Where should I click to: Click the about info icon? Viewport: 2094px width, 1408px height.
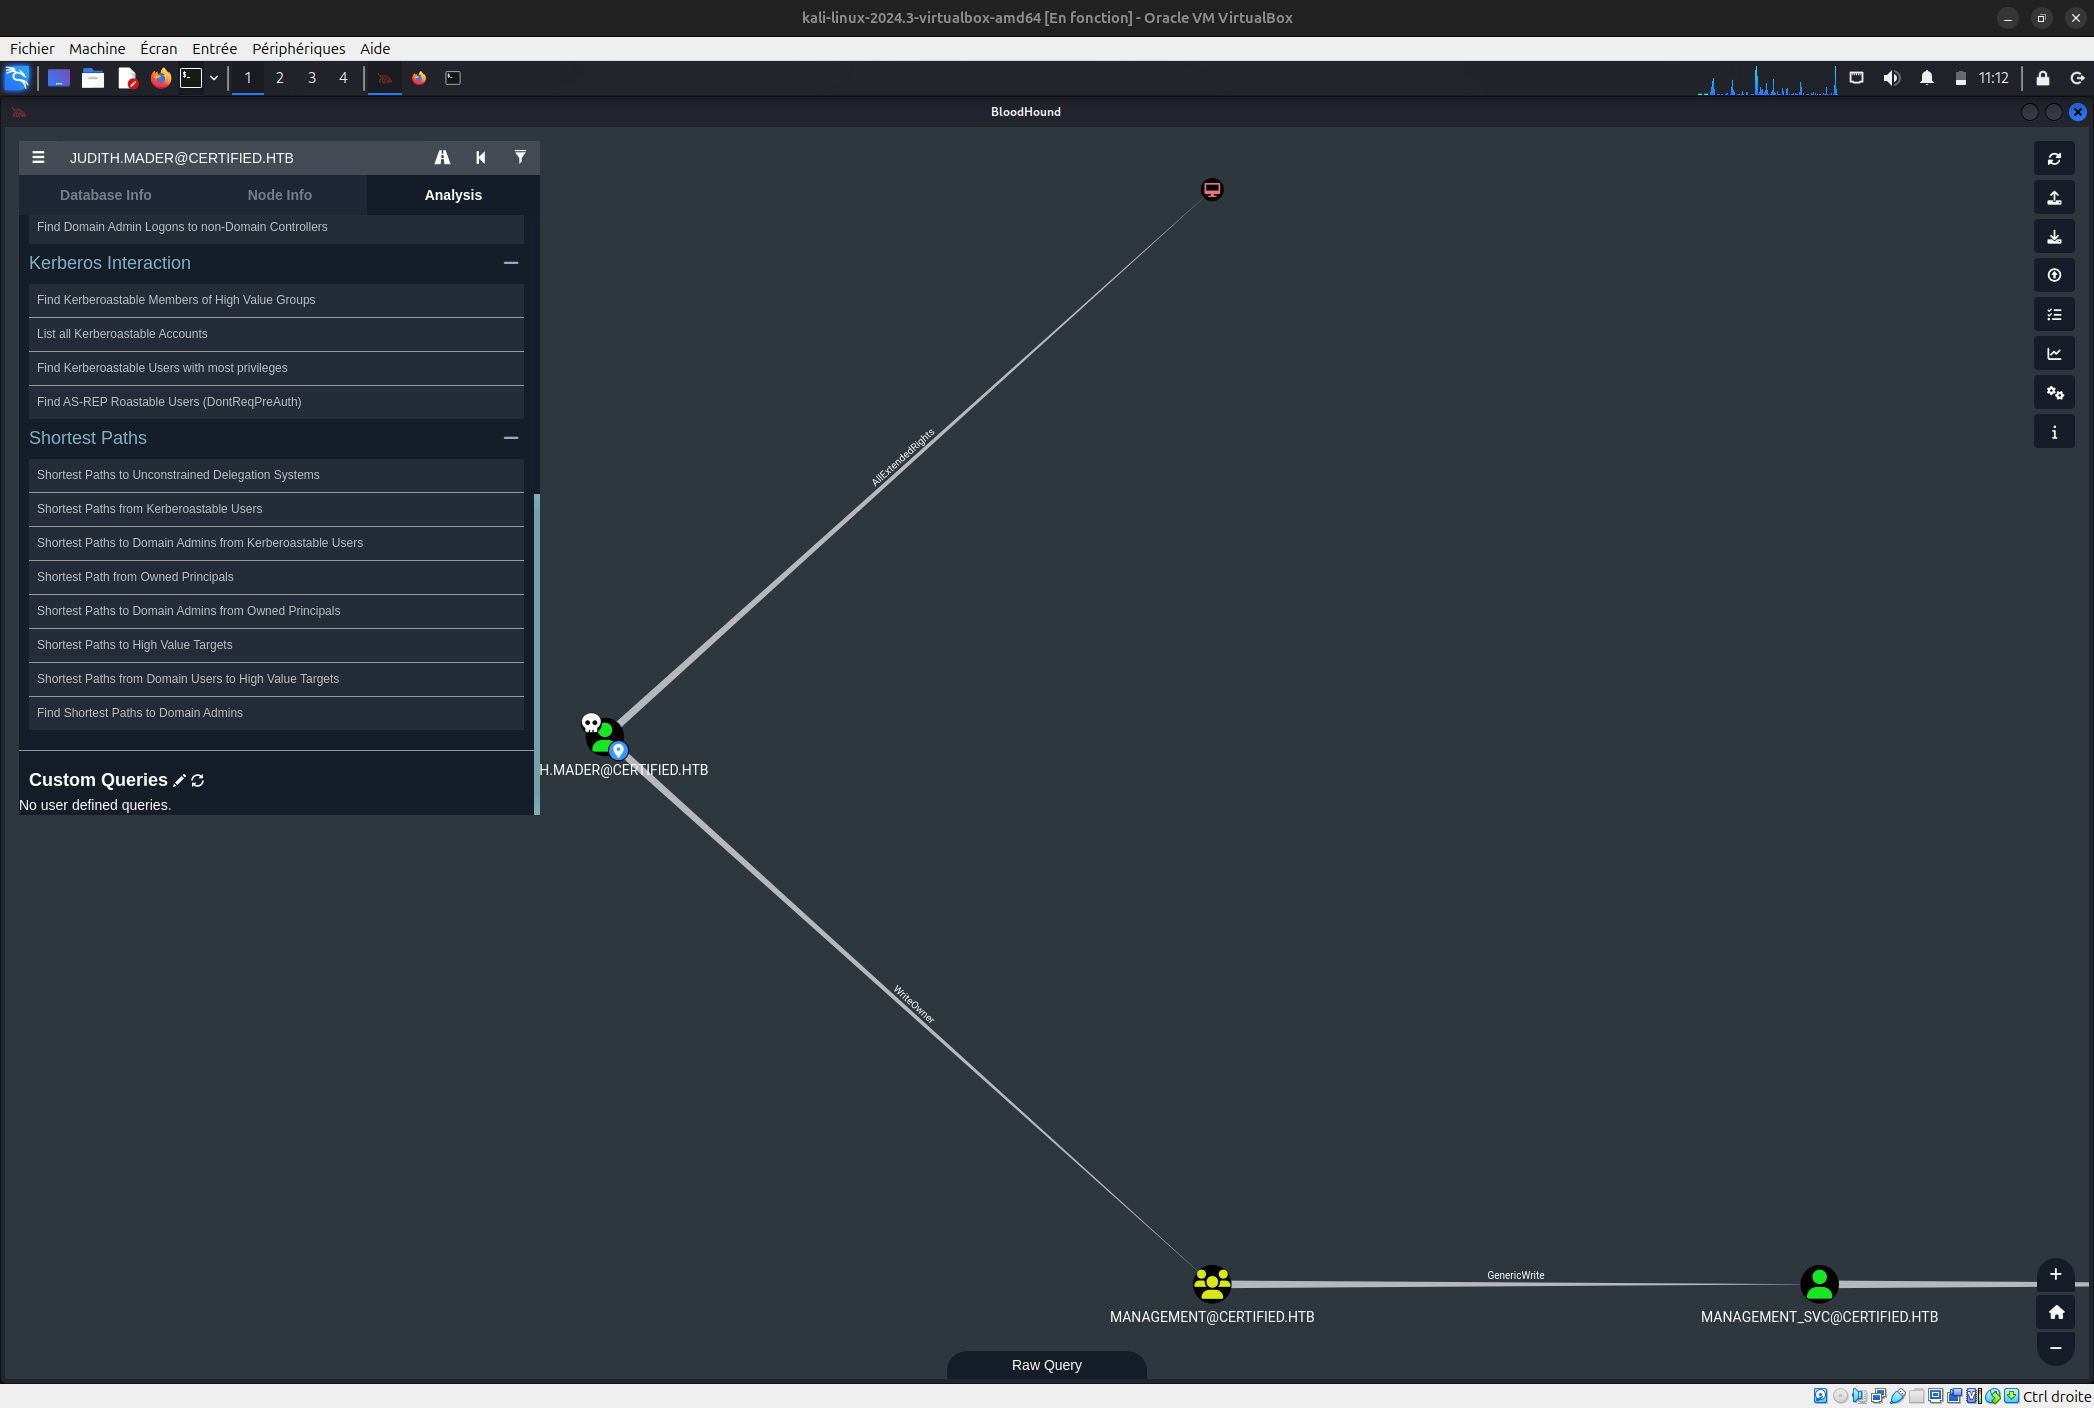click(2054, 432)
